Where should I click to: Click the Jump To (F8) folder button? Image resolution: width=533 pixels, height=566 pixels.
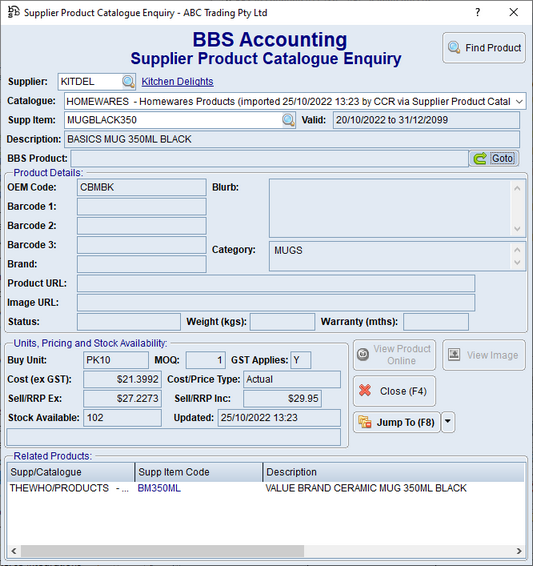click(x=397, y=422)
